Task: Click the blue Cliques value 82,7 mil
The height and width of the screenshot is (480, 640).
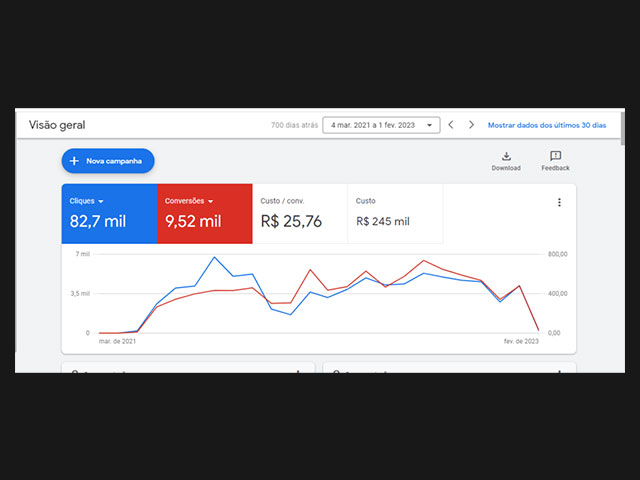Action: click(98, 222)
